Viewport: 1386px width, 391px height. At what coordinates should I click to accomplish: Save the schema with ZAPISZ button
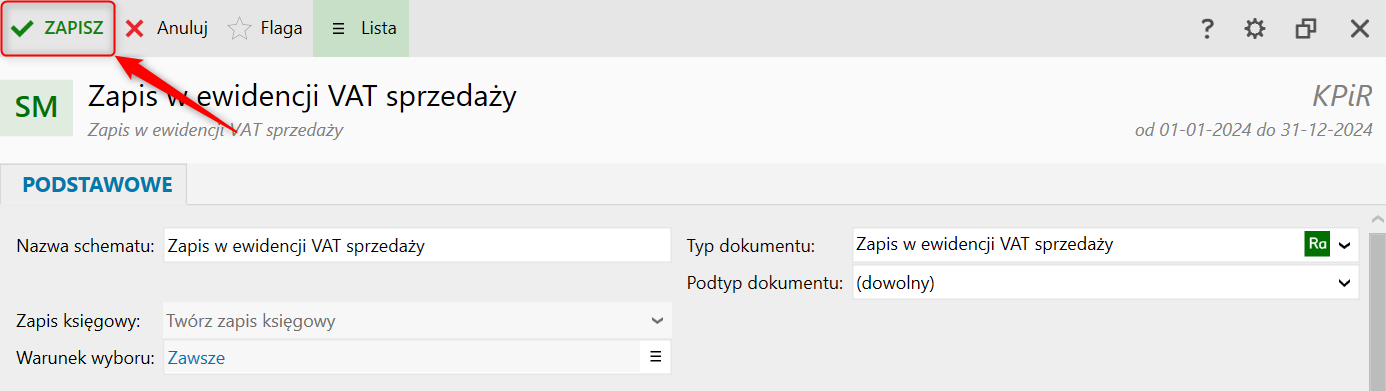click(x=58, y=28)
